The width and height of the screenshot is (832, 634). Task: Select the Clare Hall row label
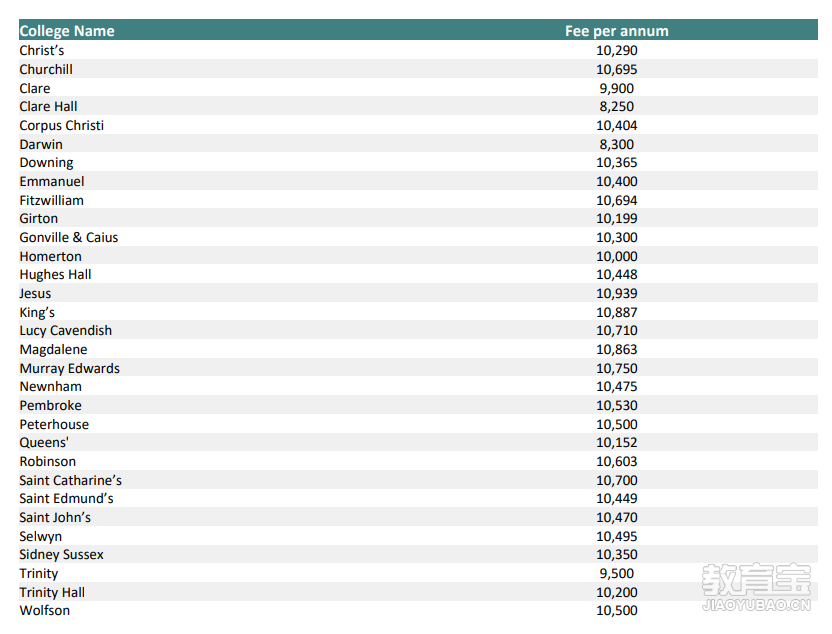tap(48, 107)
